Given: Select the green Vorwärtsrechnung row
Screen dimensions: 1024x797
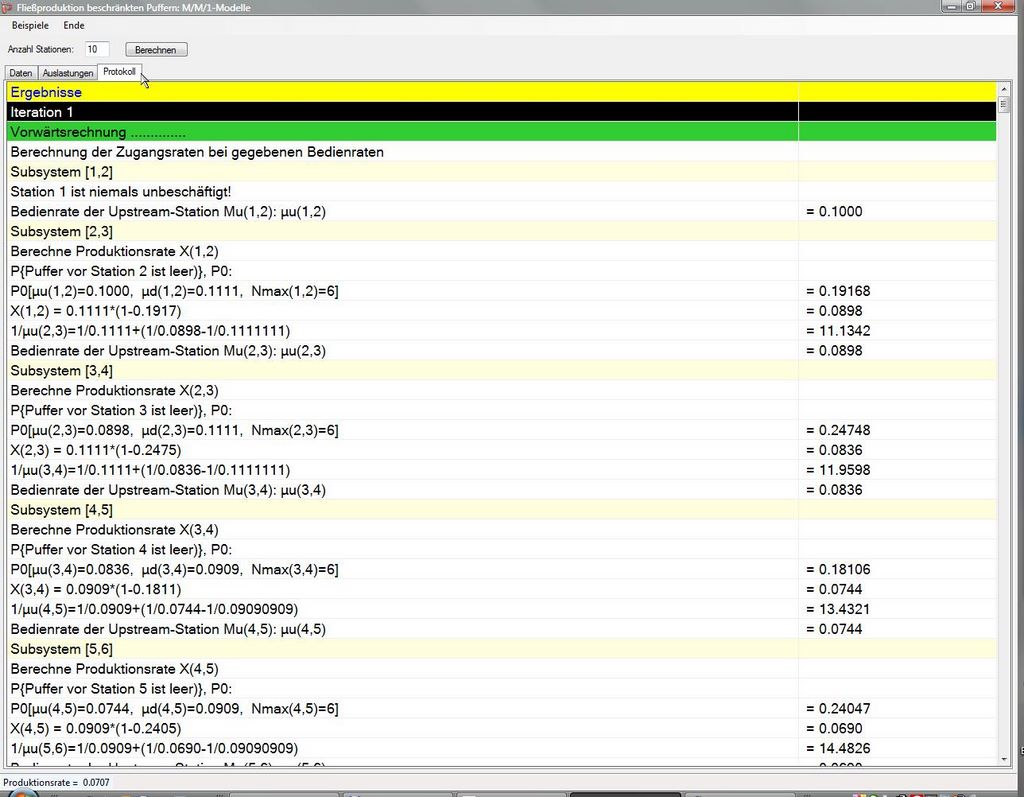Looking at the screenshot, I should (400, 132).
